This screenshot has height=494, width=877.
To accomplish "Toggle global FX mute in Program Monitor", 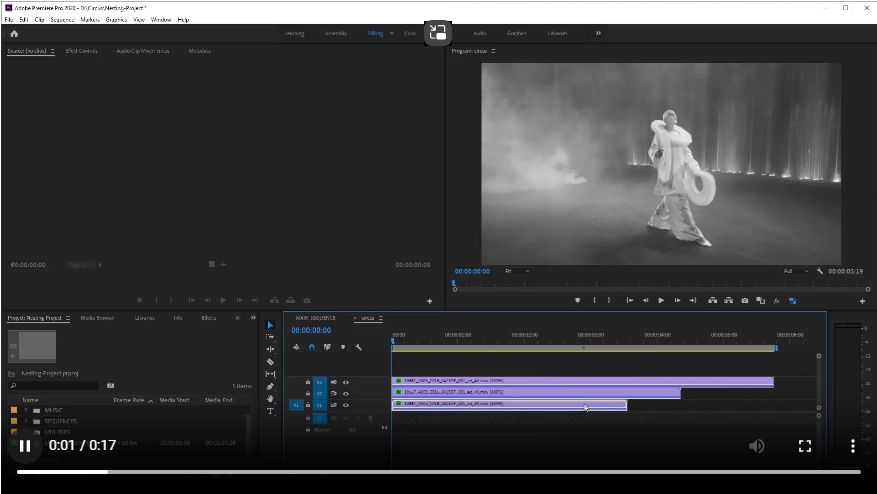I will [776, 300].
